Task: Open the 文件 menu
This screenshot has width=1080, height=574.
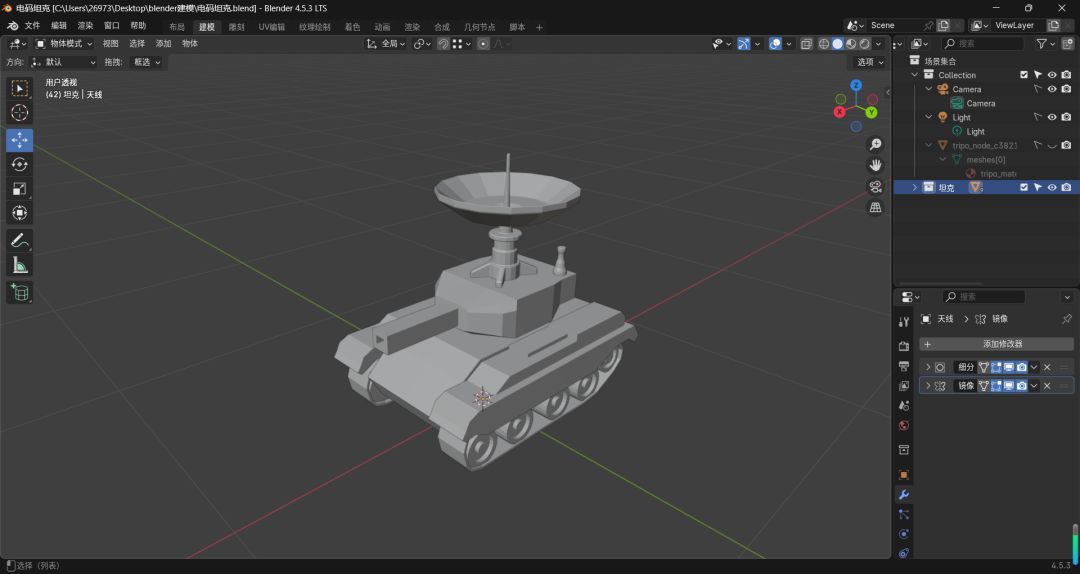Action: click(x=32, y=25)
